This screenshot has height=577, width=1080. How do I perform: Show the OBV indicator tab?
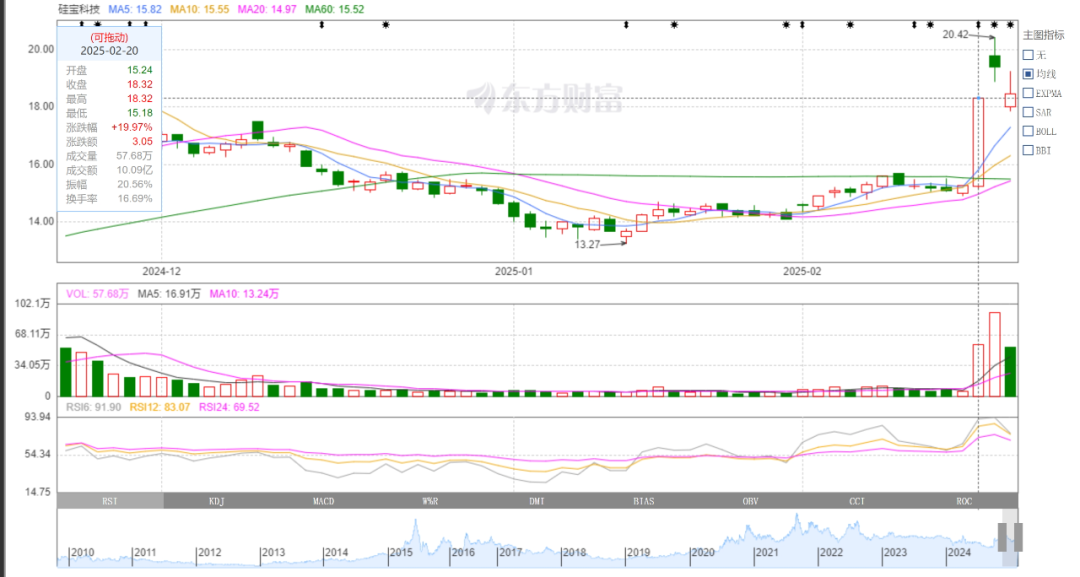pyautogui.click(x=751, y=501)
